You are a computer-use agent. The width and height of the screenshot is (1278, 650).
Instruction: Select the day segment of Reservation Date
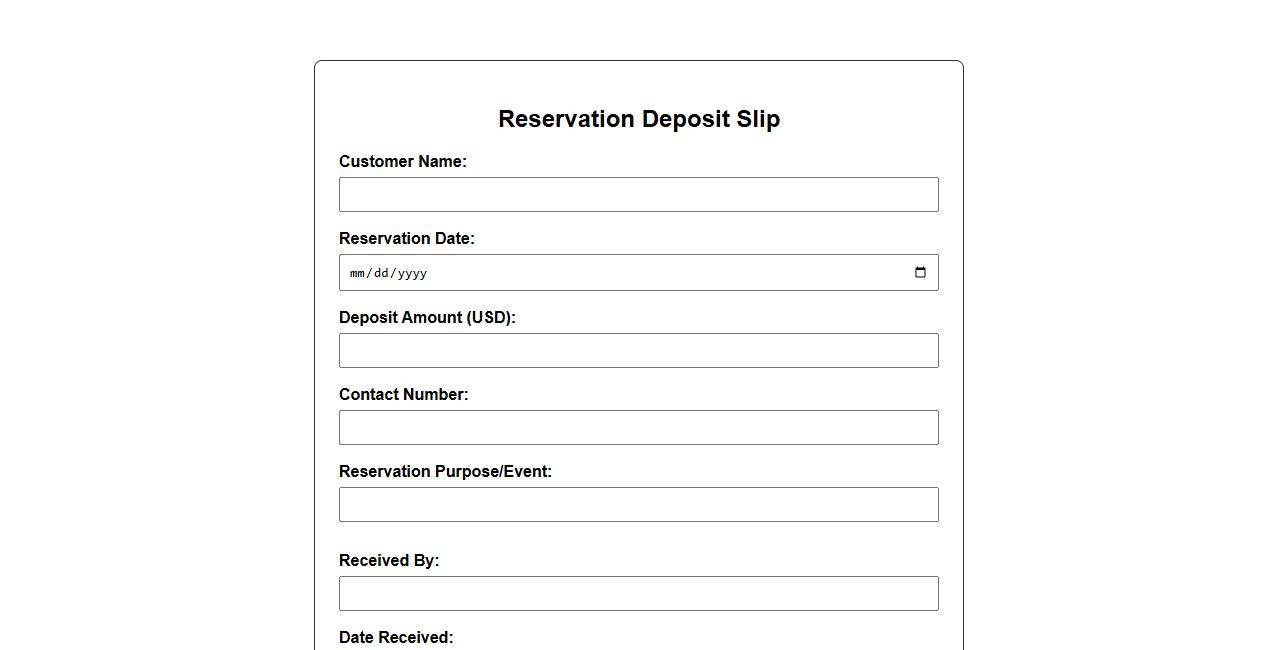[383, 273]
